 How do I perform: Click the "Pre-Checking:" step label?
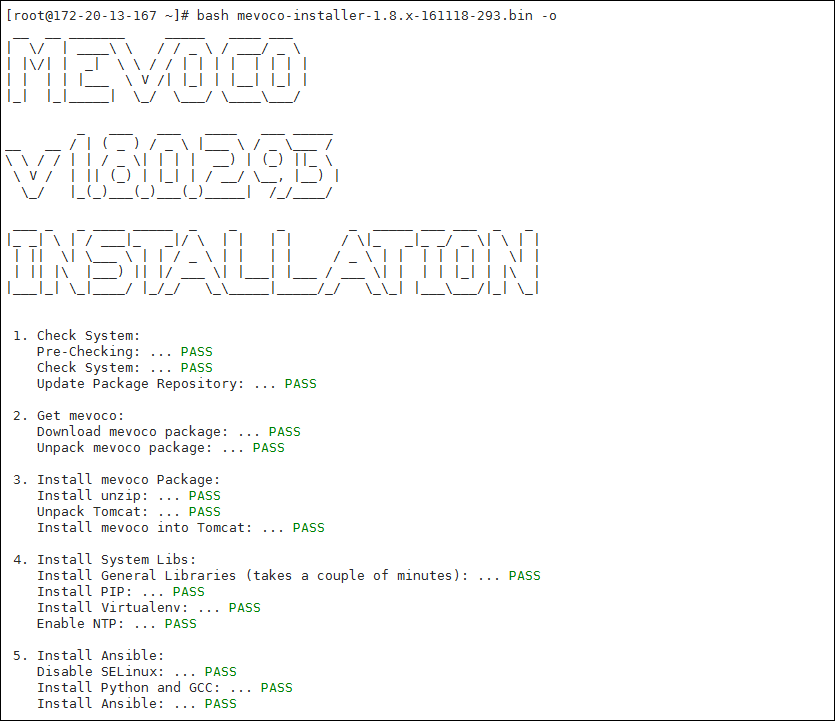(88, 351)
